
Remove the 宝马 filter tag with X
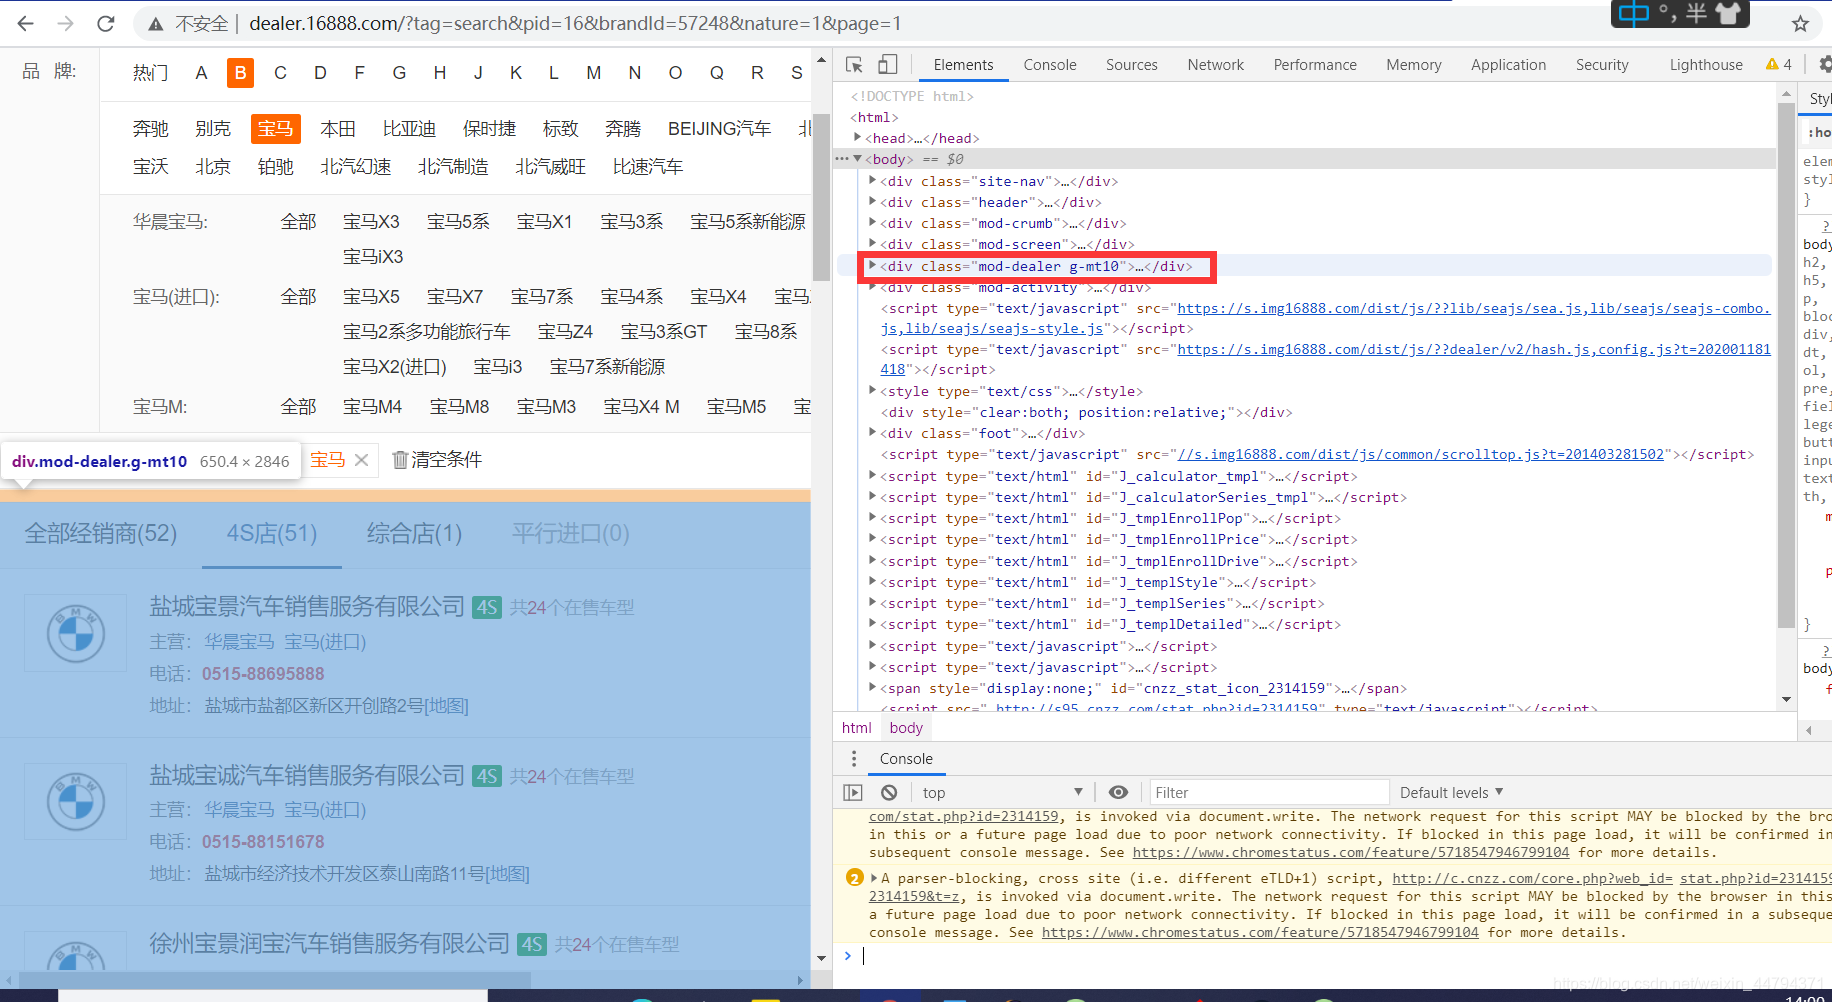tap(361, 460)
